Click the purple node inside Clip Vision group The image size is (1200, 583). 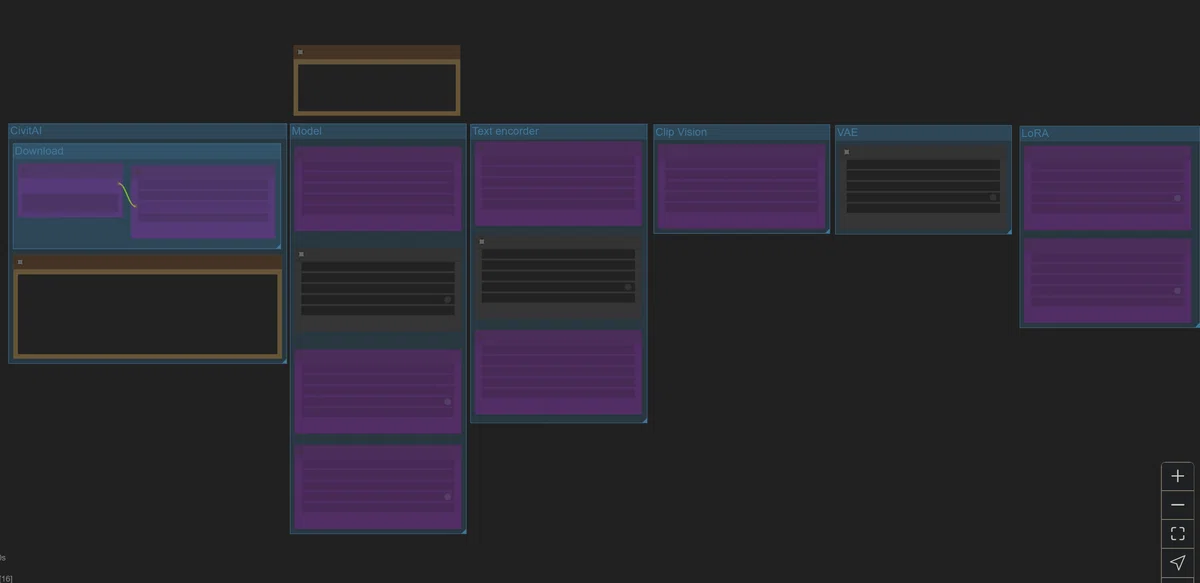[742, 186]
